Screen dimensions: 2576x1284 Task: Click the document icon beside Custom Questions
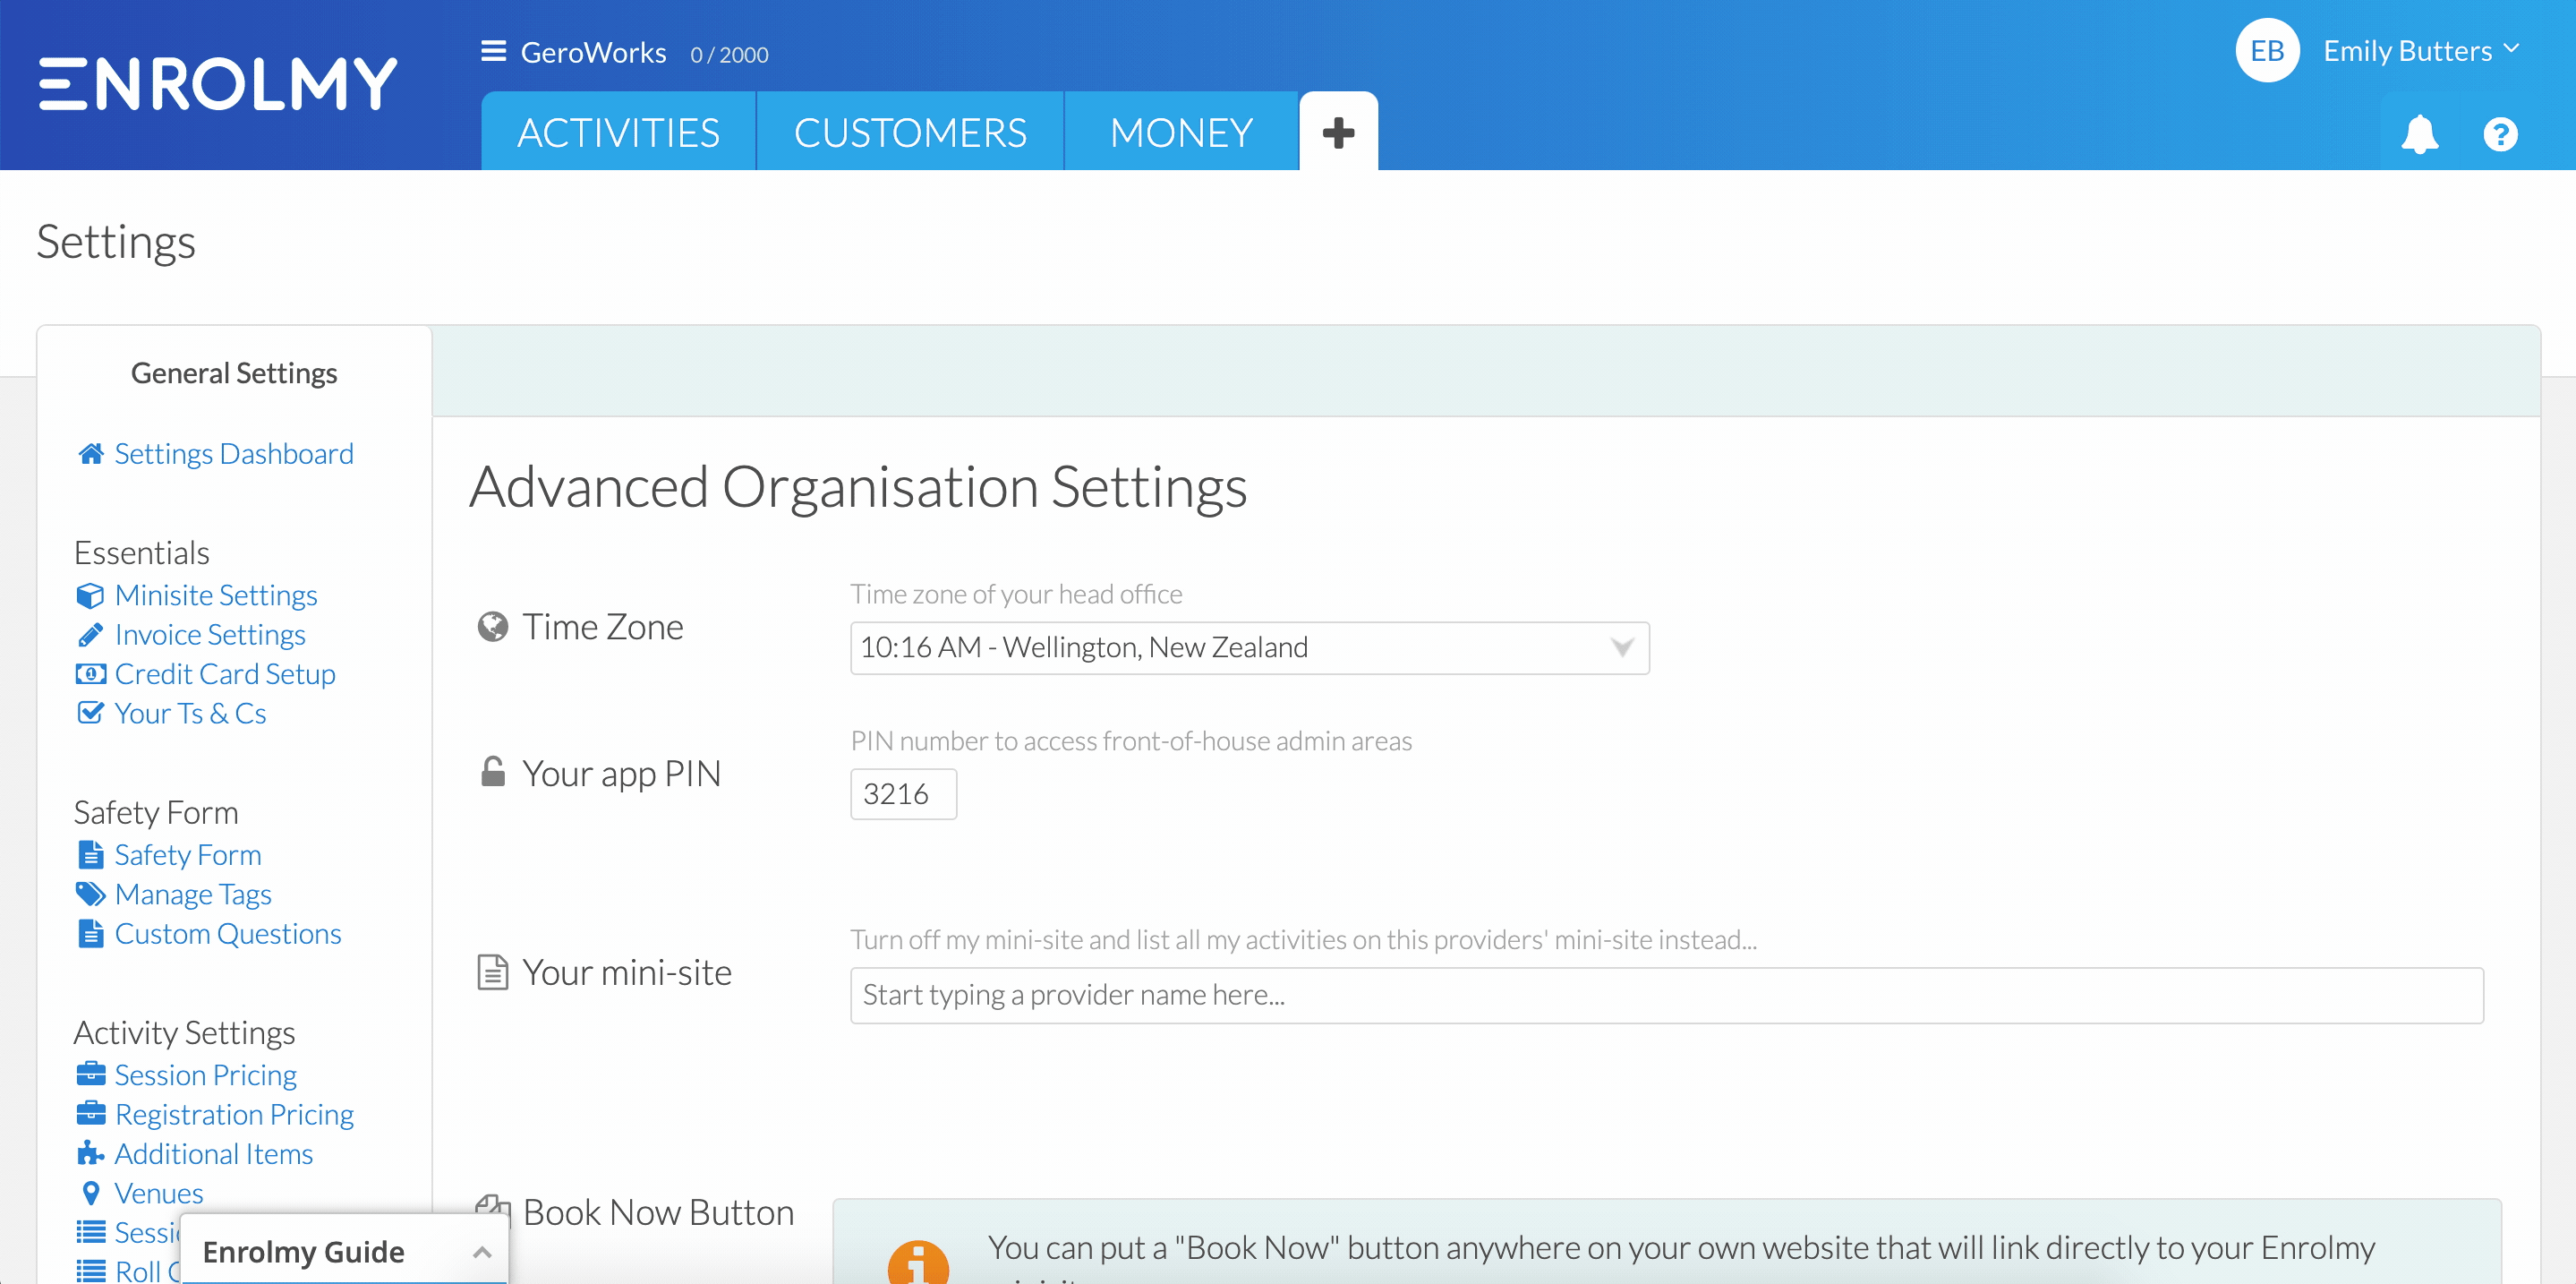(x=90, y=933)
